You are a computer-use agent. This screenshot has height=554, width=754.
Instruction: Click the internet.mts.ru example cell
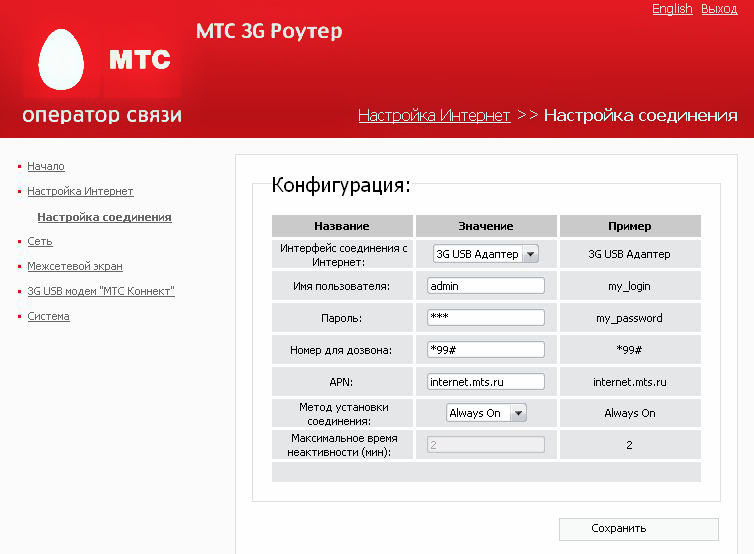click(x=630, y=382)
